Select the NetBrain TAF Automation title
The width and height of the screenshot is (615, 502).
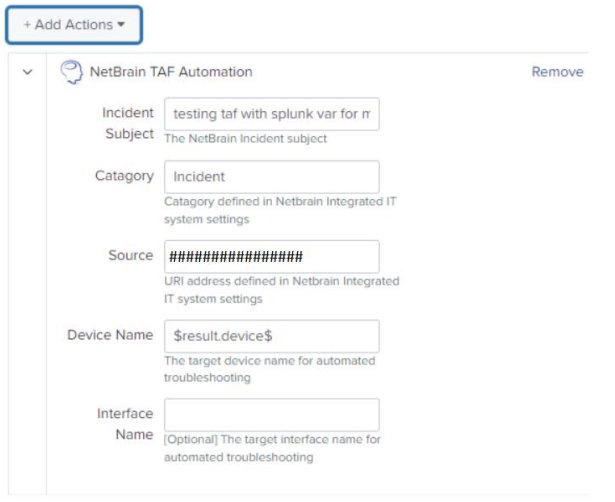tap(171, 72)
